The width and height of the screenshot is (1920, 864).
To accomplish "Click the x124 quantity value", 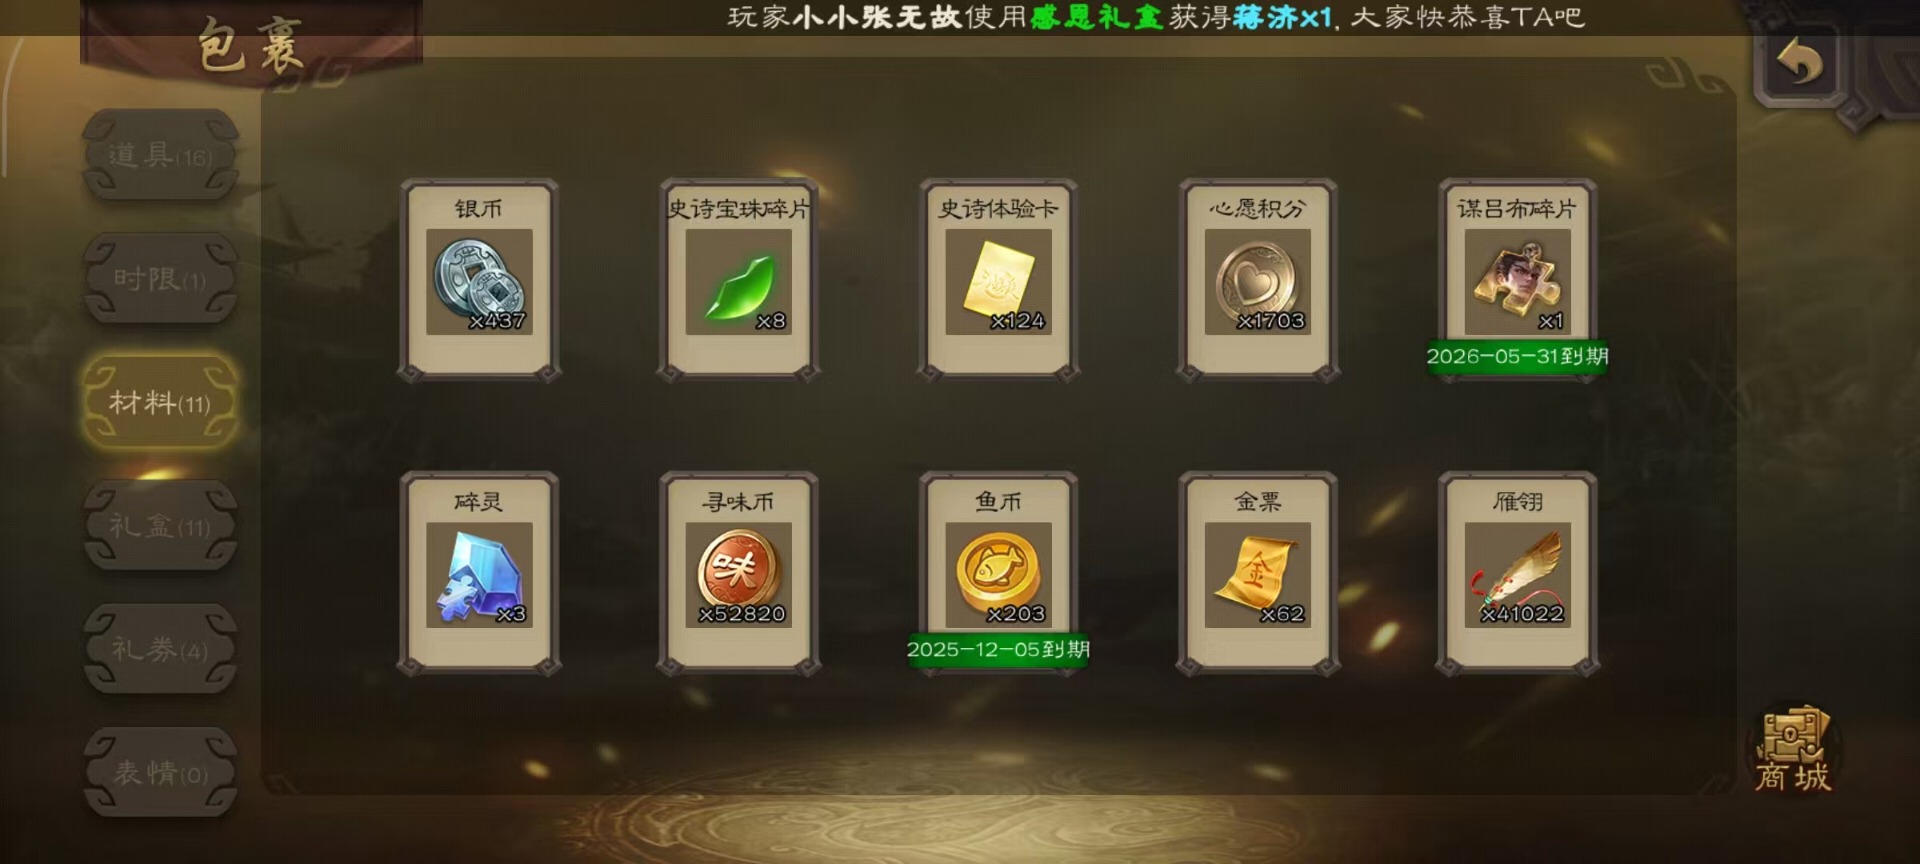I will coord(1018,321).
